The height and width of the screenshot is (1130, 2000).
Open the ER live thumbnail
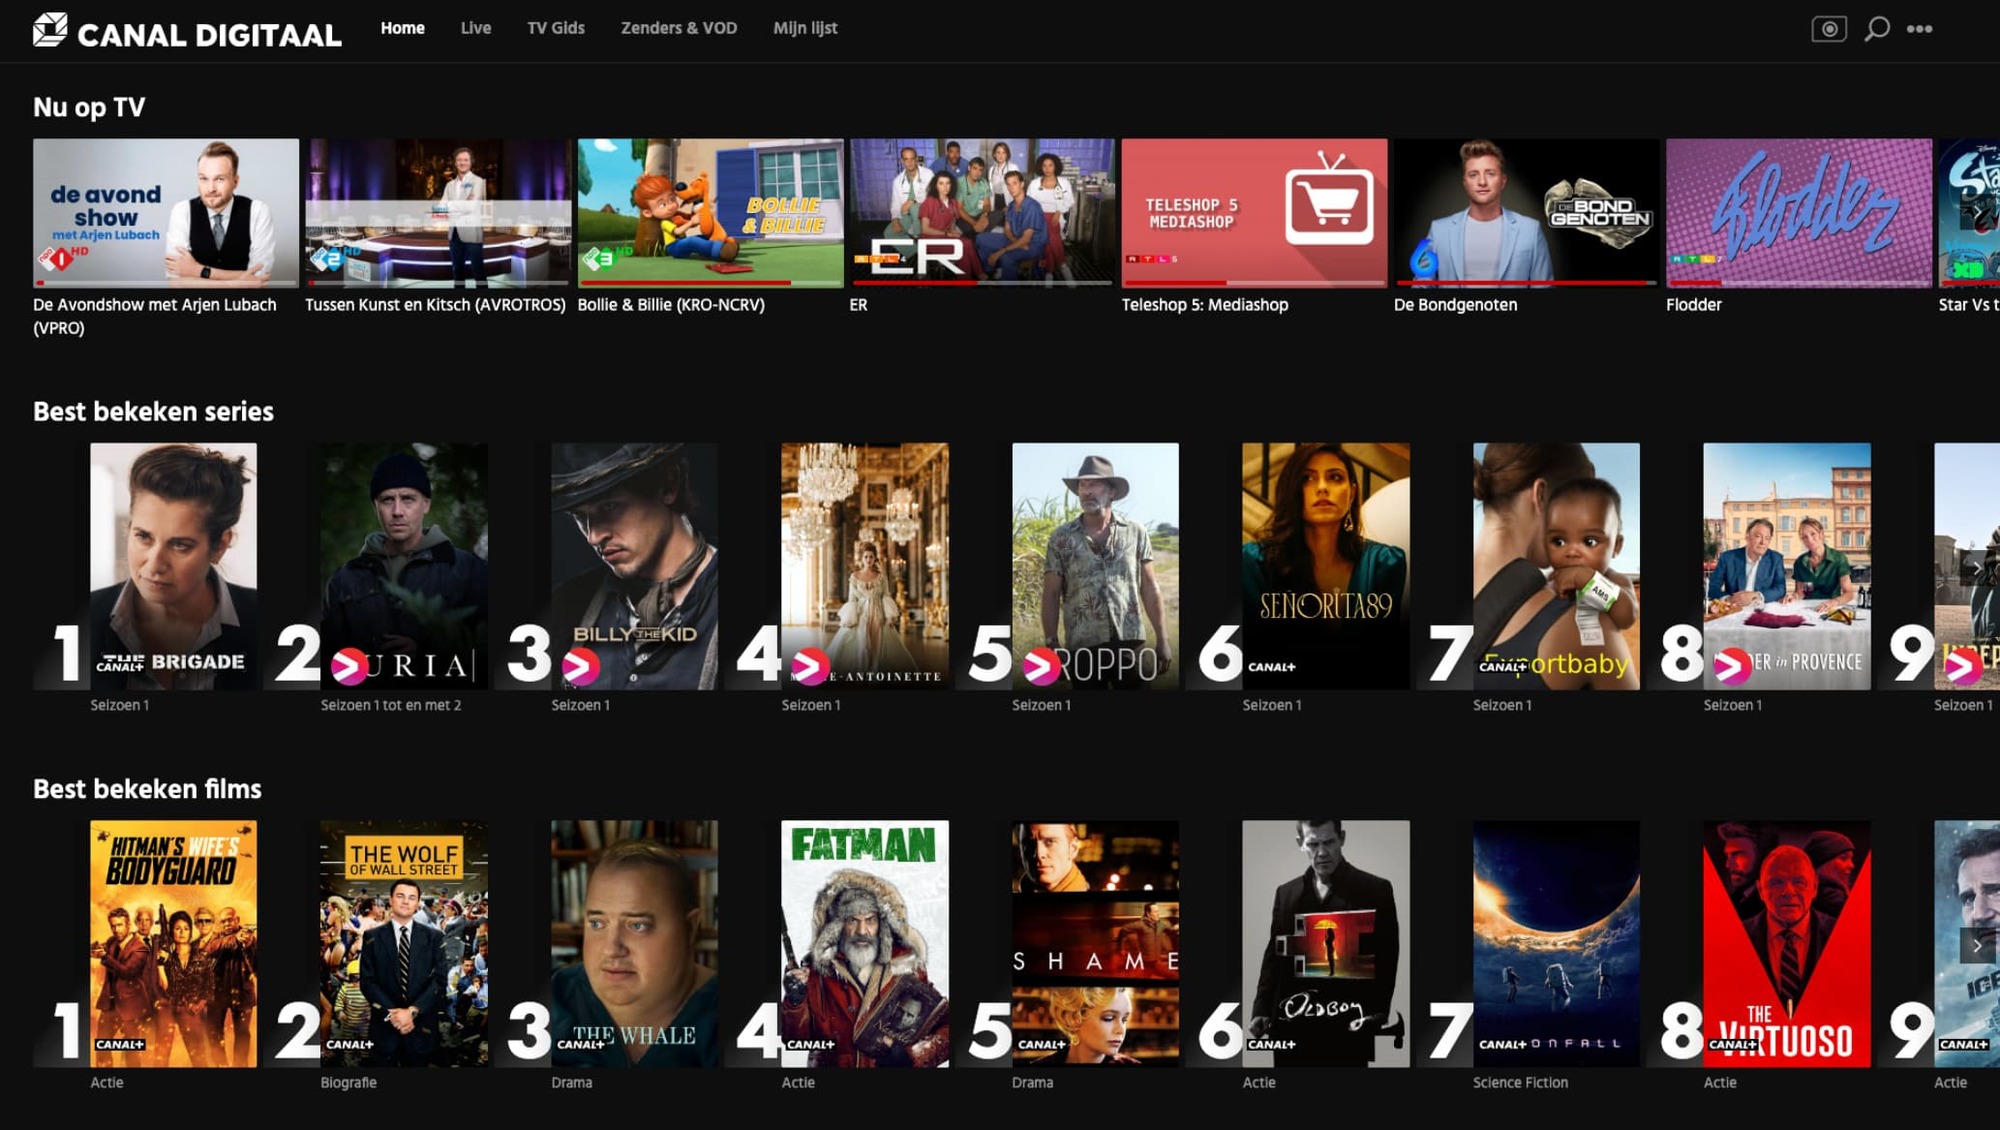point(982,213)
